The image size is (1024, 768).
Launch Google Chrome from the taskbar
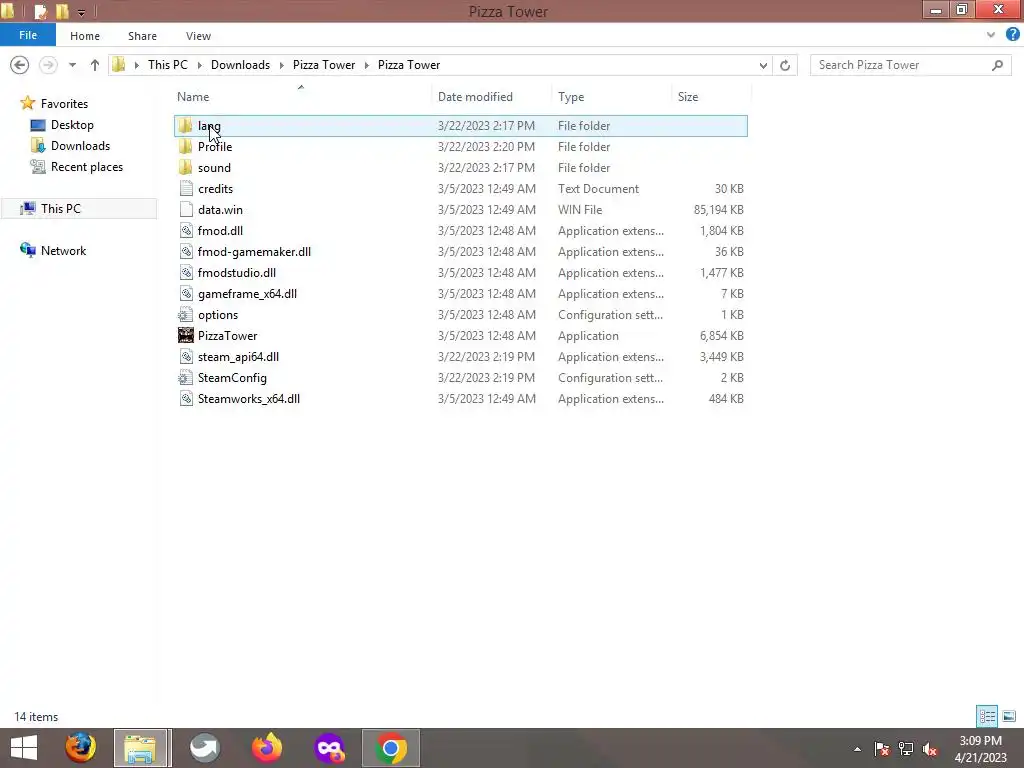(391, 748)
